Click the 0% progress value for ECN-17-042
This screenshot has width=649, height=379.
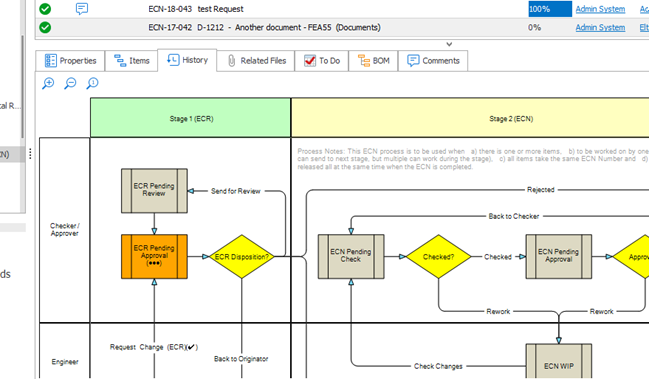534,28
